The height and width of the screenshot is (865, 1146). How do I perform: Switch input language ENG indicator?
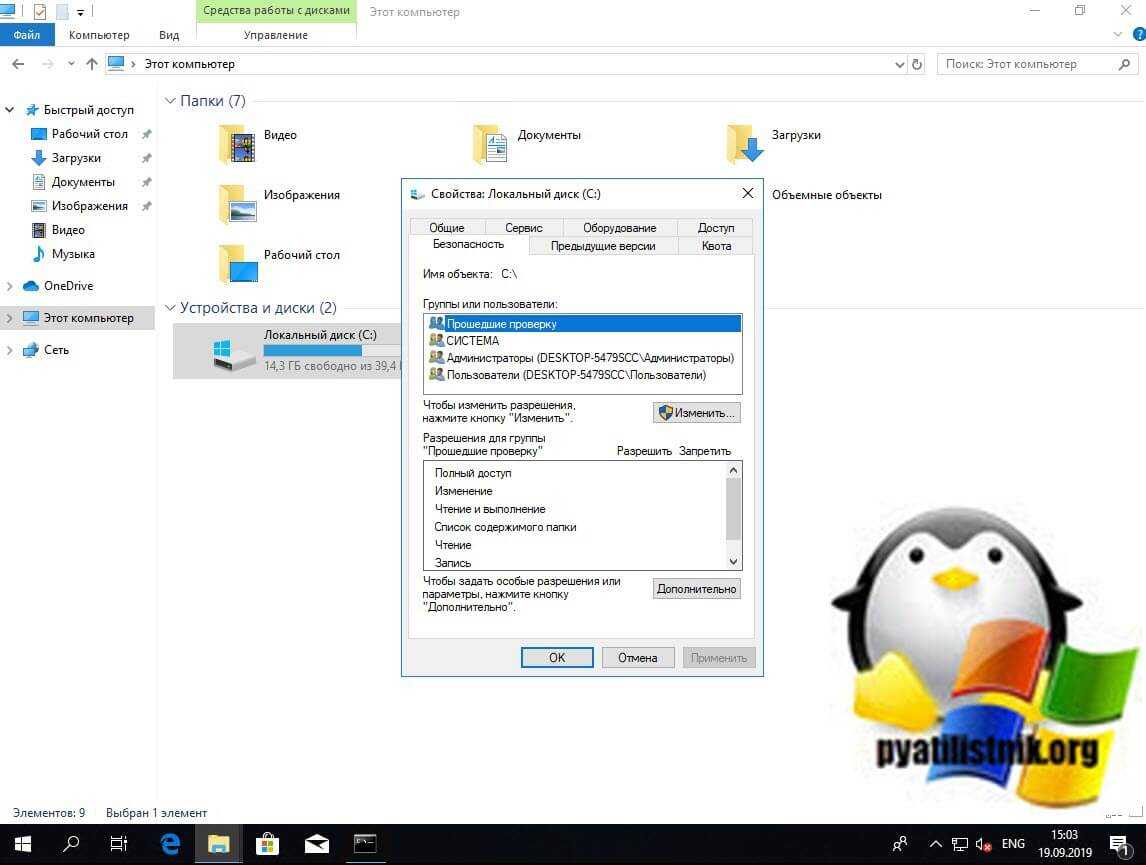1013,845
